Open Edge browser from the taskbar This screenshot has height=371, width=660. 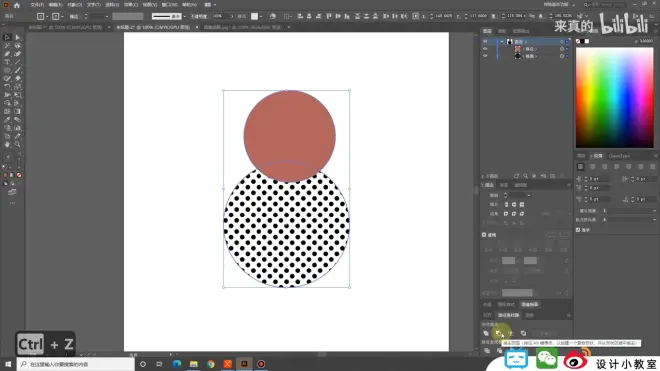177,364
